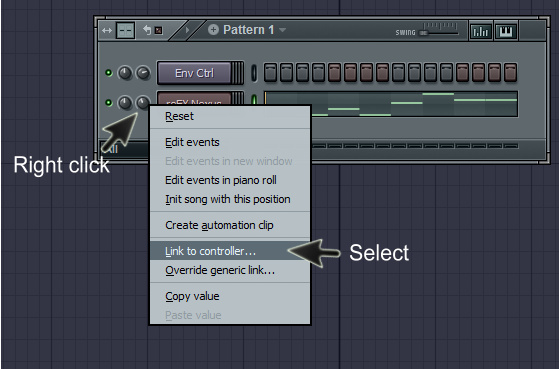Toggle step 8 of the Env Ctrl row

point(383,72)
